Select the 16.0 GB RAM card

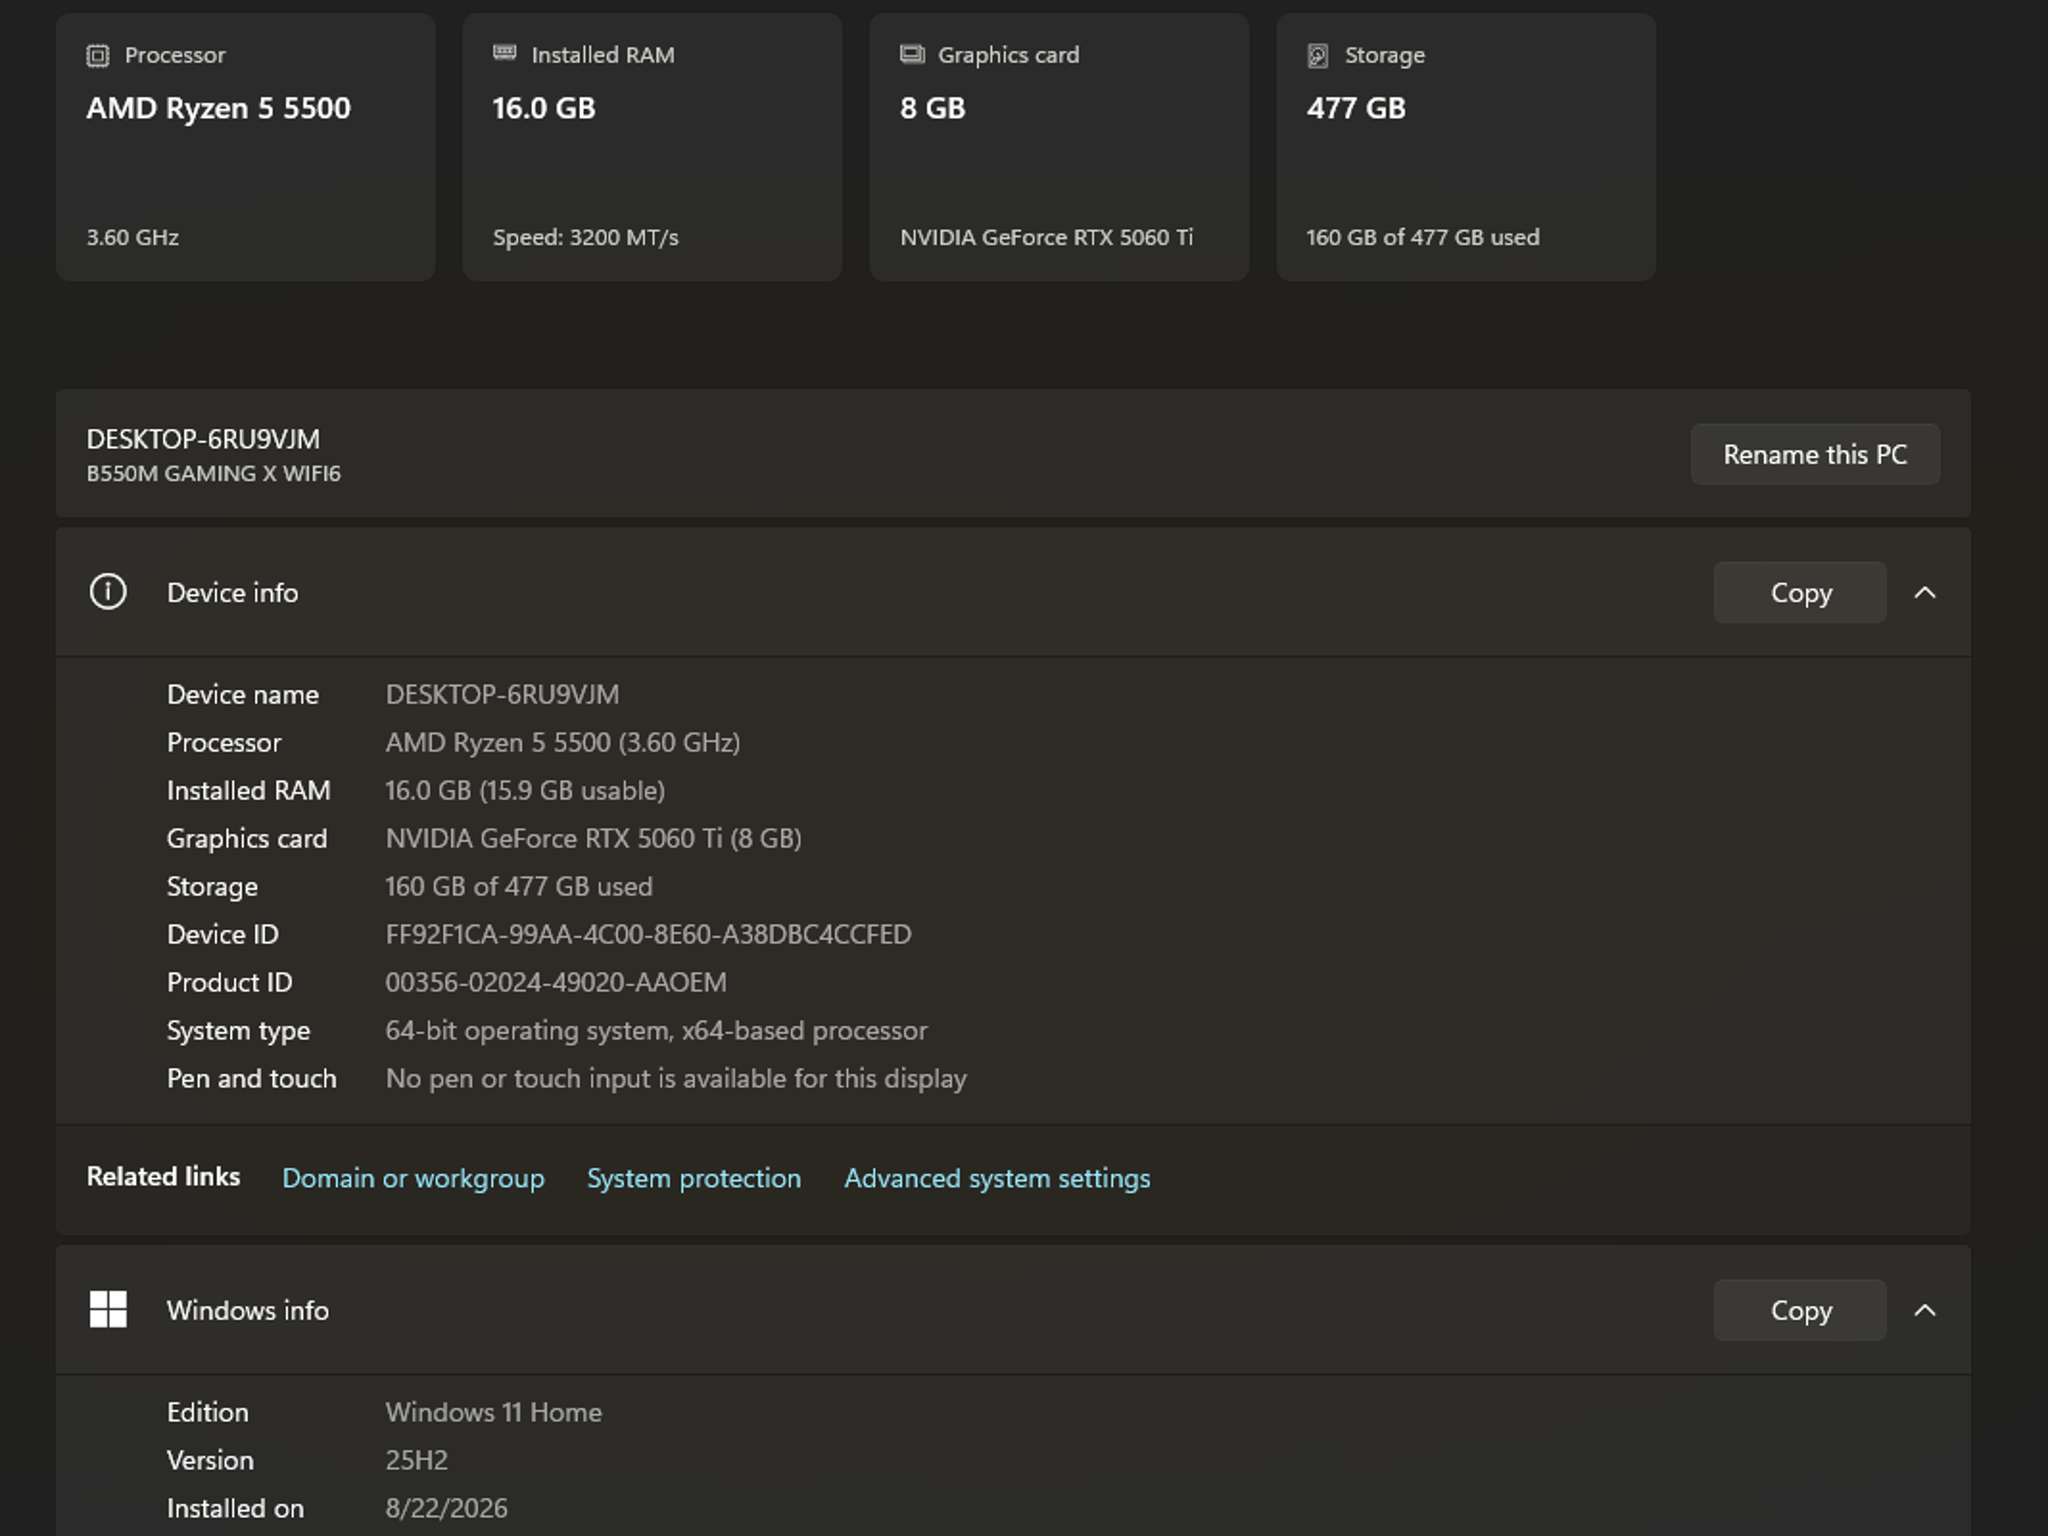point(652,147)
